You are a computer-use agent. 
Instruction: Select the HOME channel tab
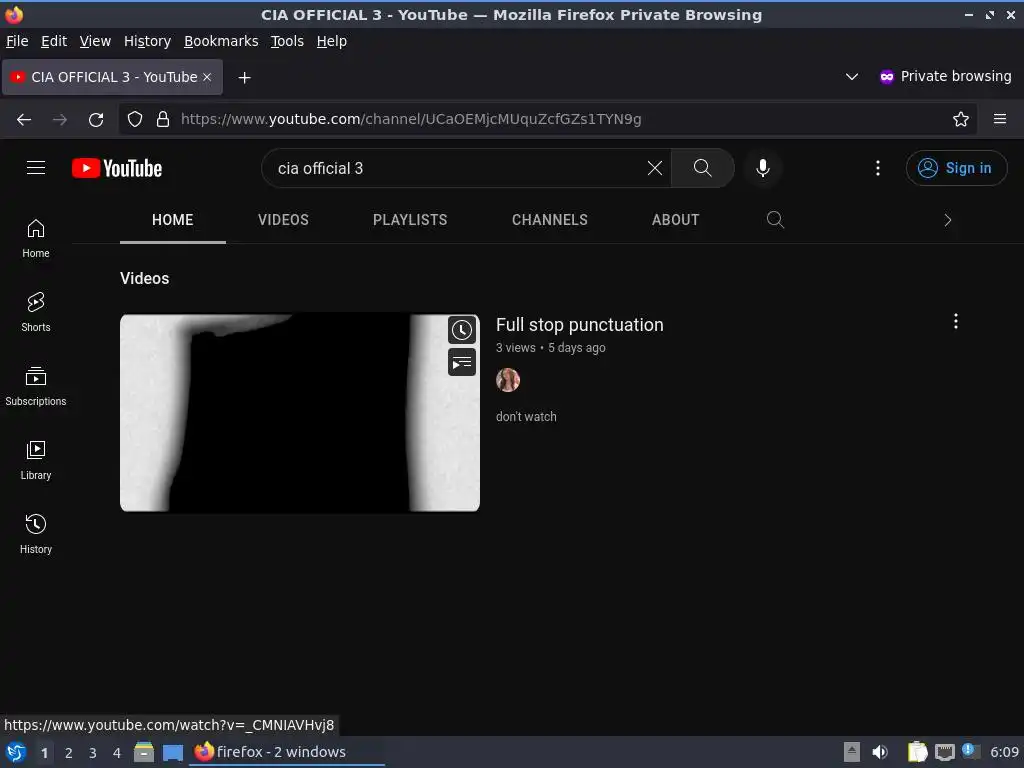[172, 220]
